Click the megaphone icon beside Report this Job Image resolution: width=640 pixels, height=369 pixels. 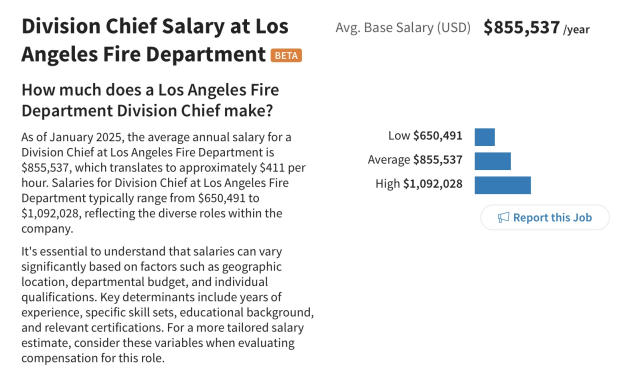click(503, 217)
